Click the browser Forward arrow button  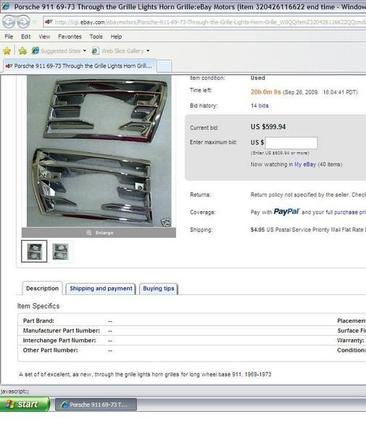(x=23, y=22)
